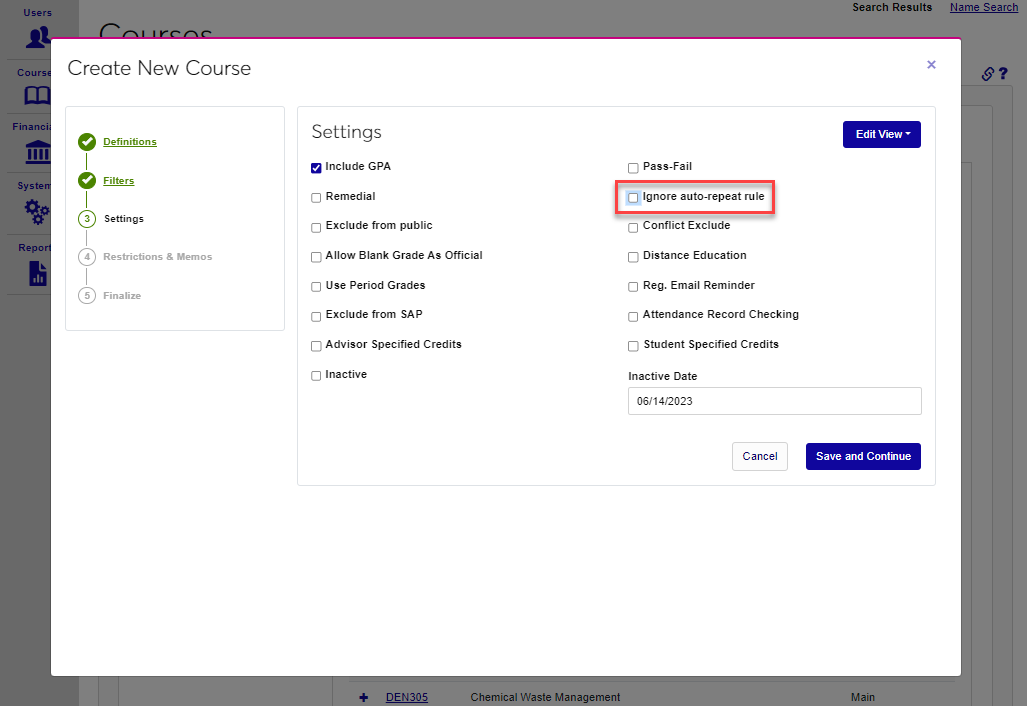Go to the Definitions step

pyautogui.click(x=130, y=142)
